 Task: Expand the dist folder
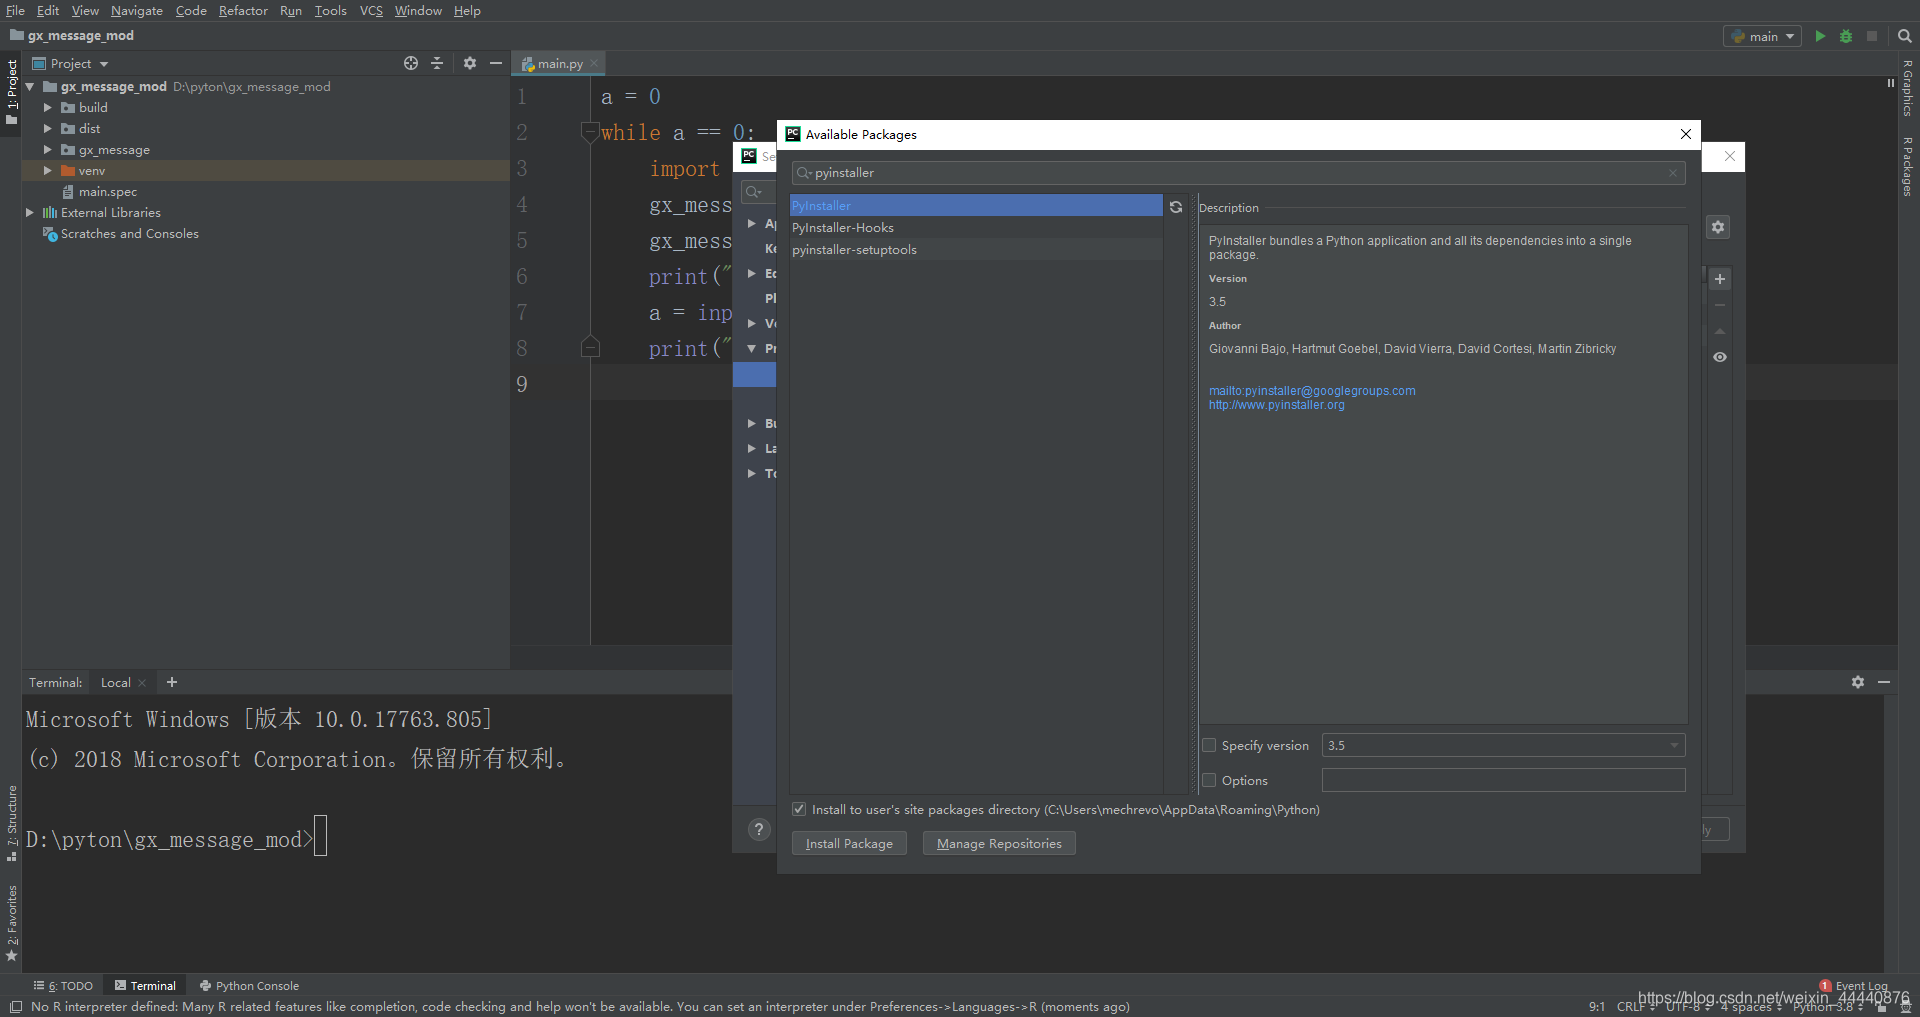(47, 128)
